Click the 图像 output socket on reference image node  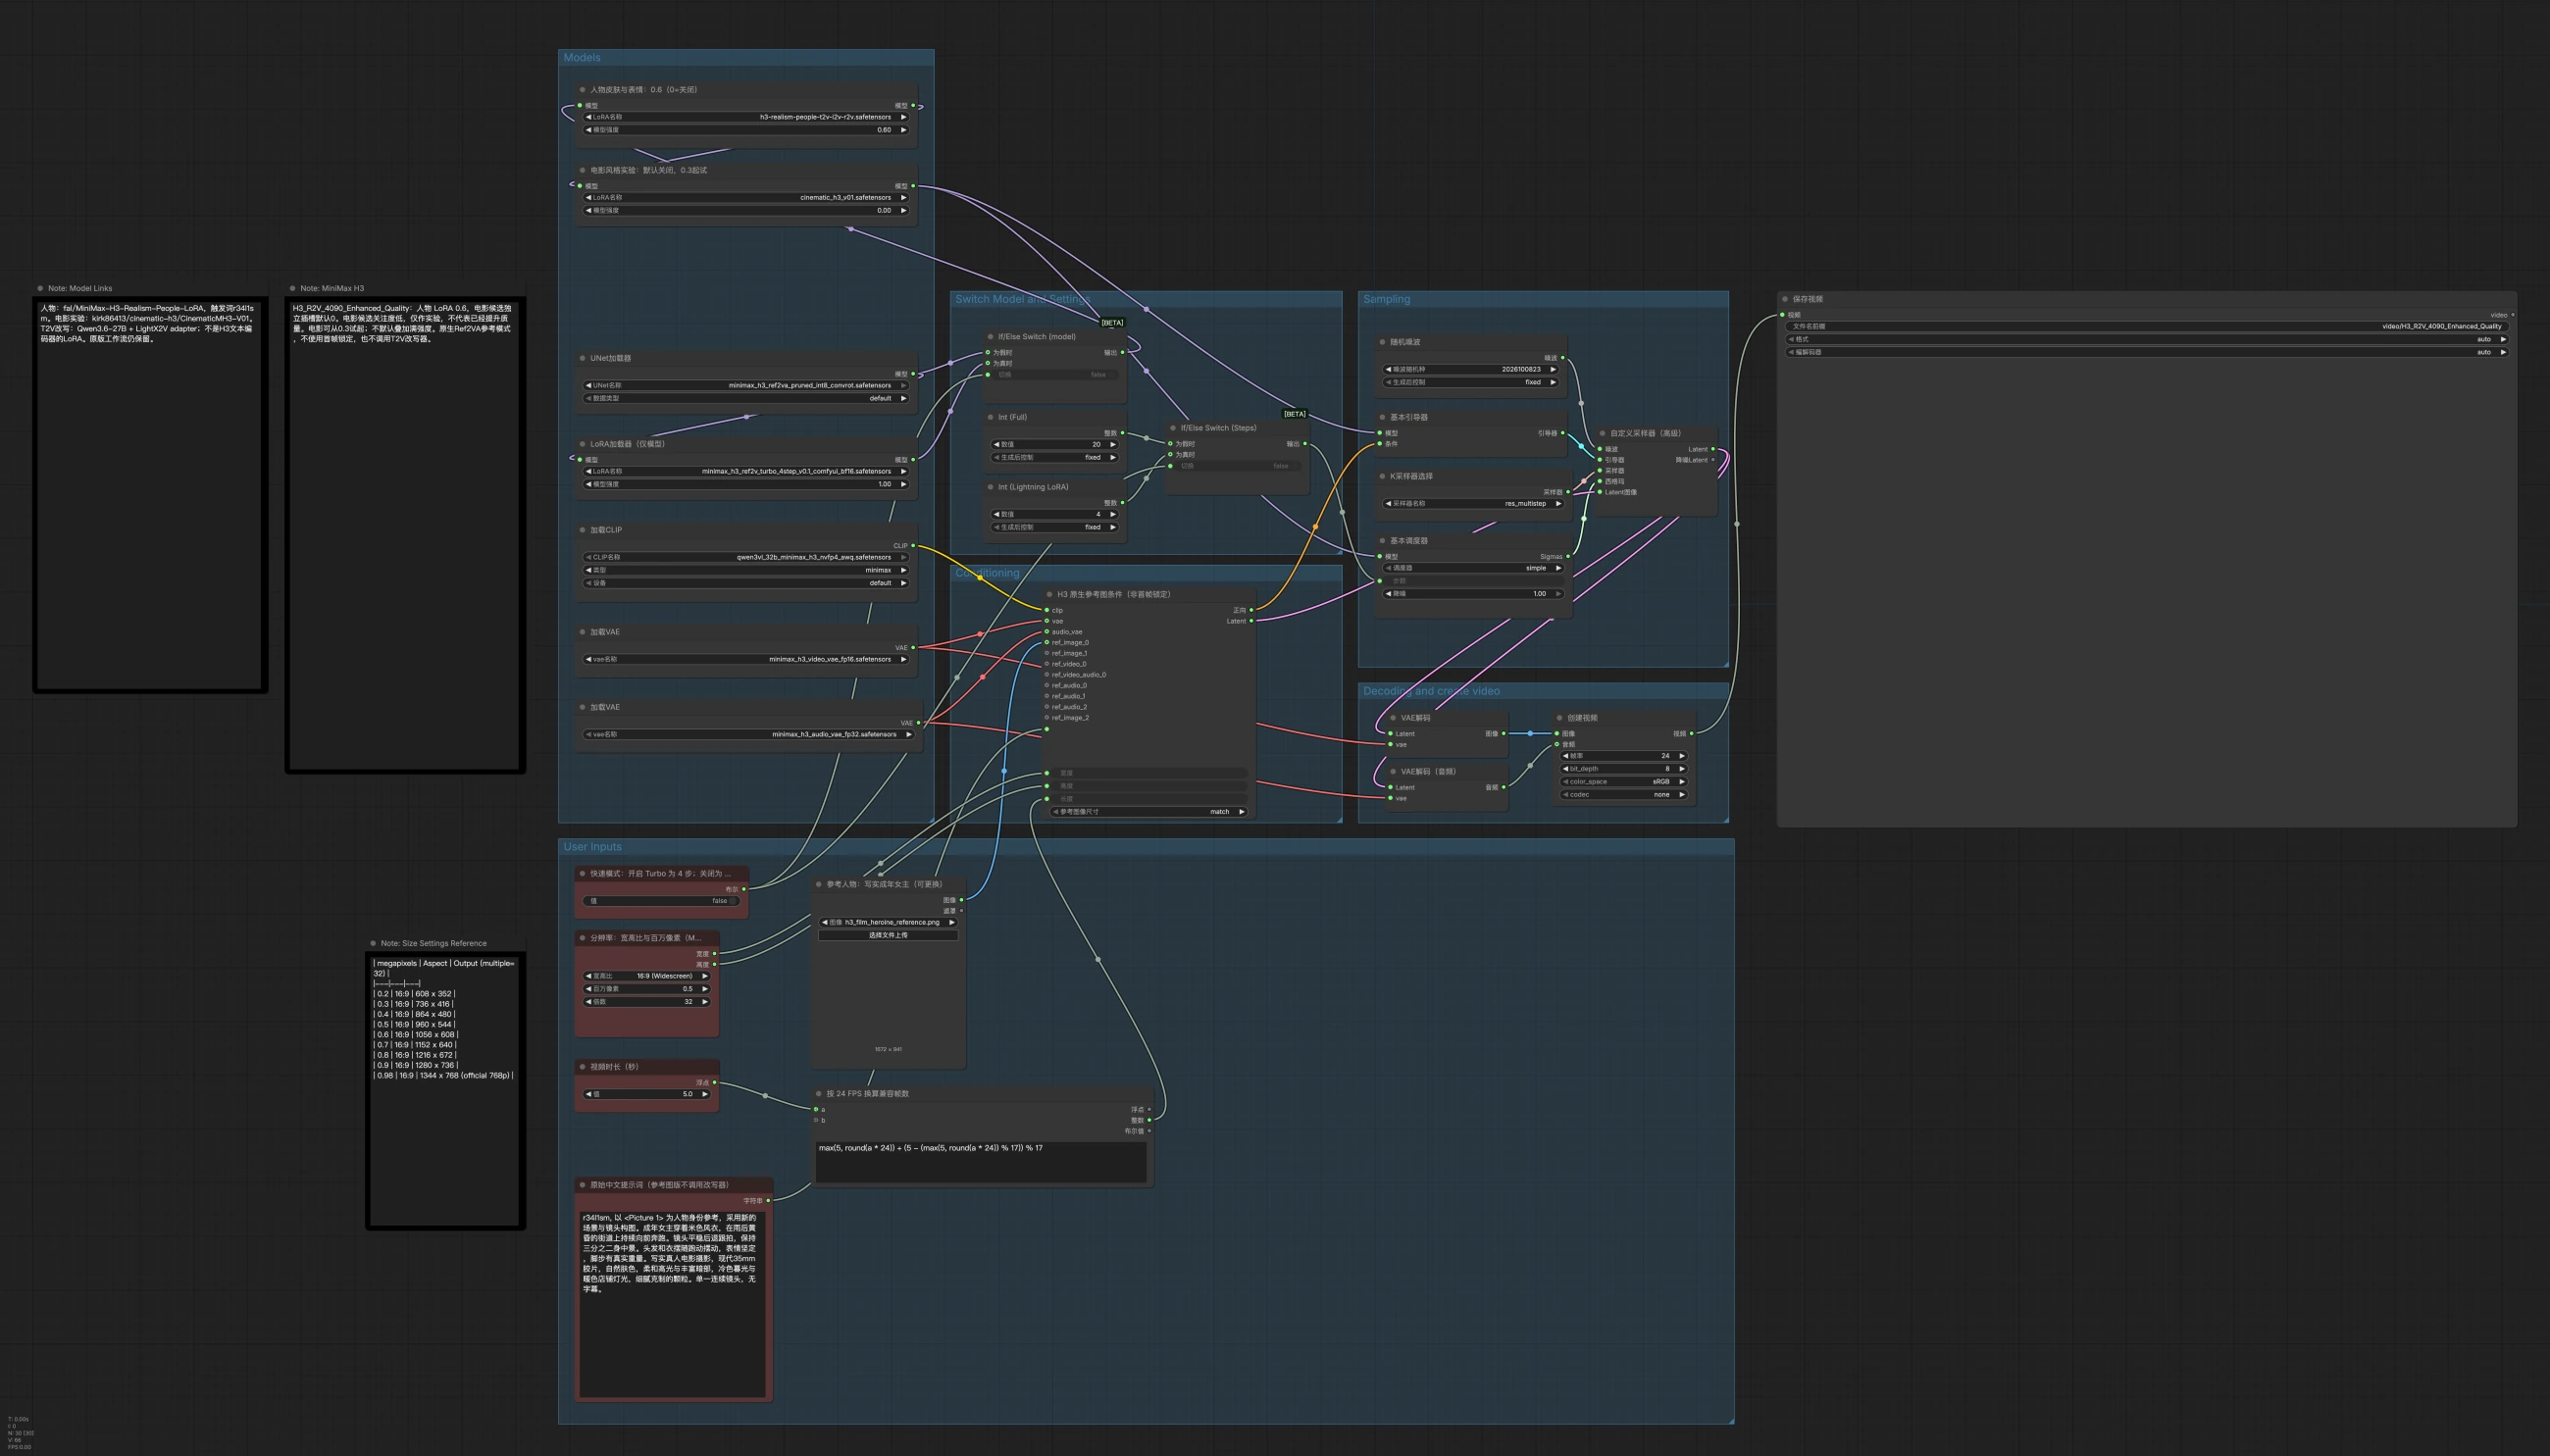[961, 900]
